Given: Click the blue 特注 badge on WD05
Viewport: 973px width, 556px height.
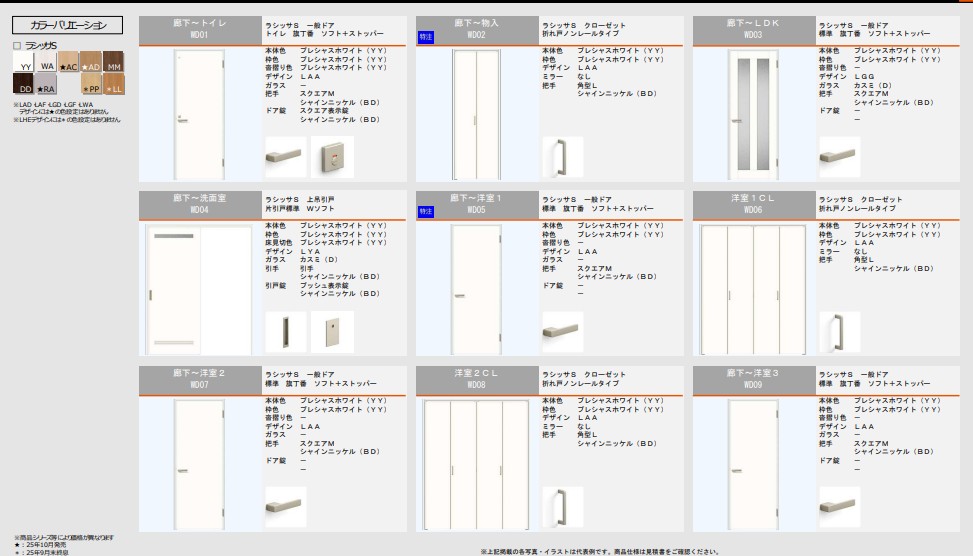Looking at the screenshot, I should [x=425, y=212].
